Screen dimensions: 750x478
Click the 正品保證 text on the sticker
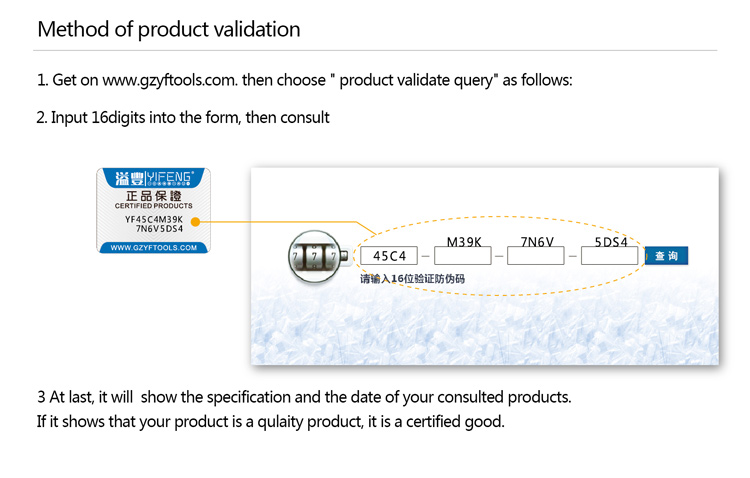click(x=154, y=196)
